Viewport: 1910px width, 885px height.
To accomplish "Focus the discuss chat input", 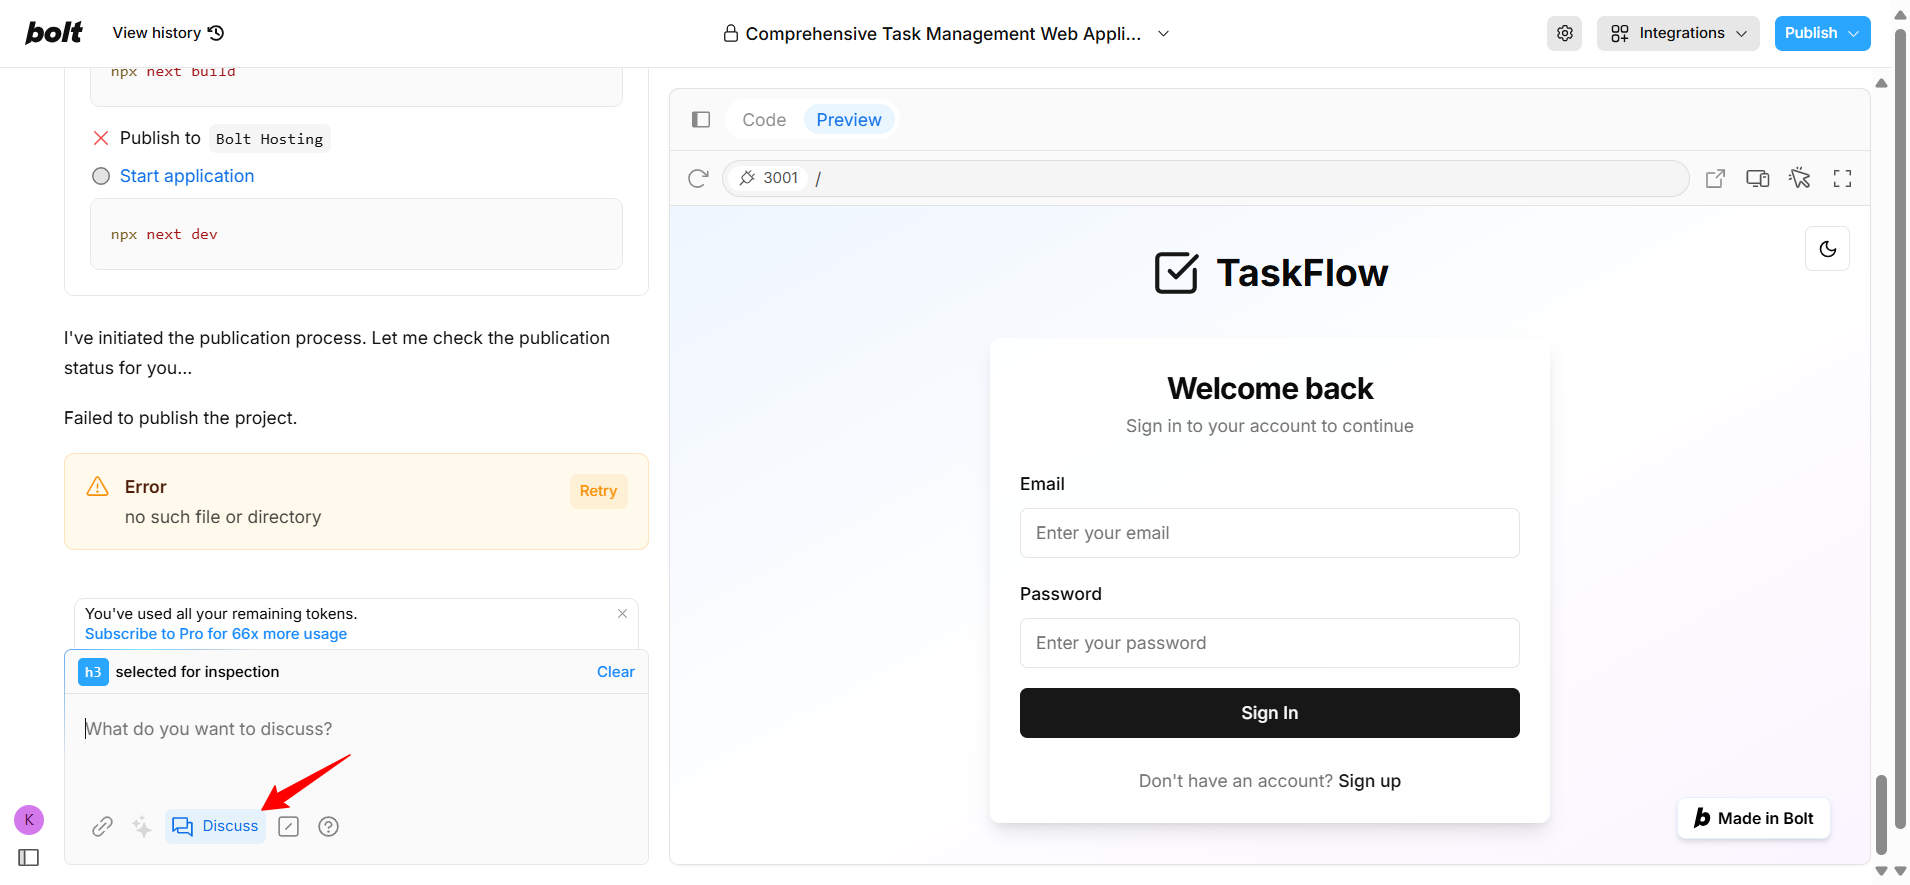I will pyautogui.click(x=356, y=729).
